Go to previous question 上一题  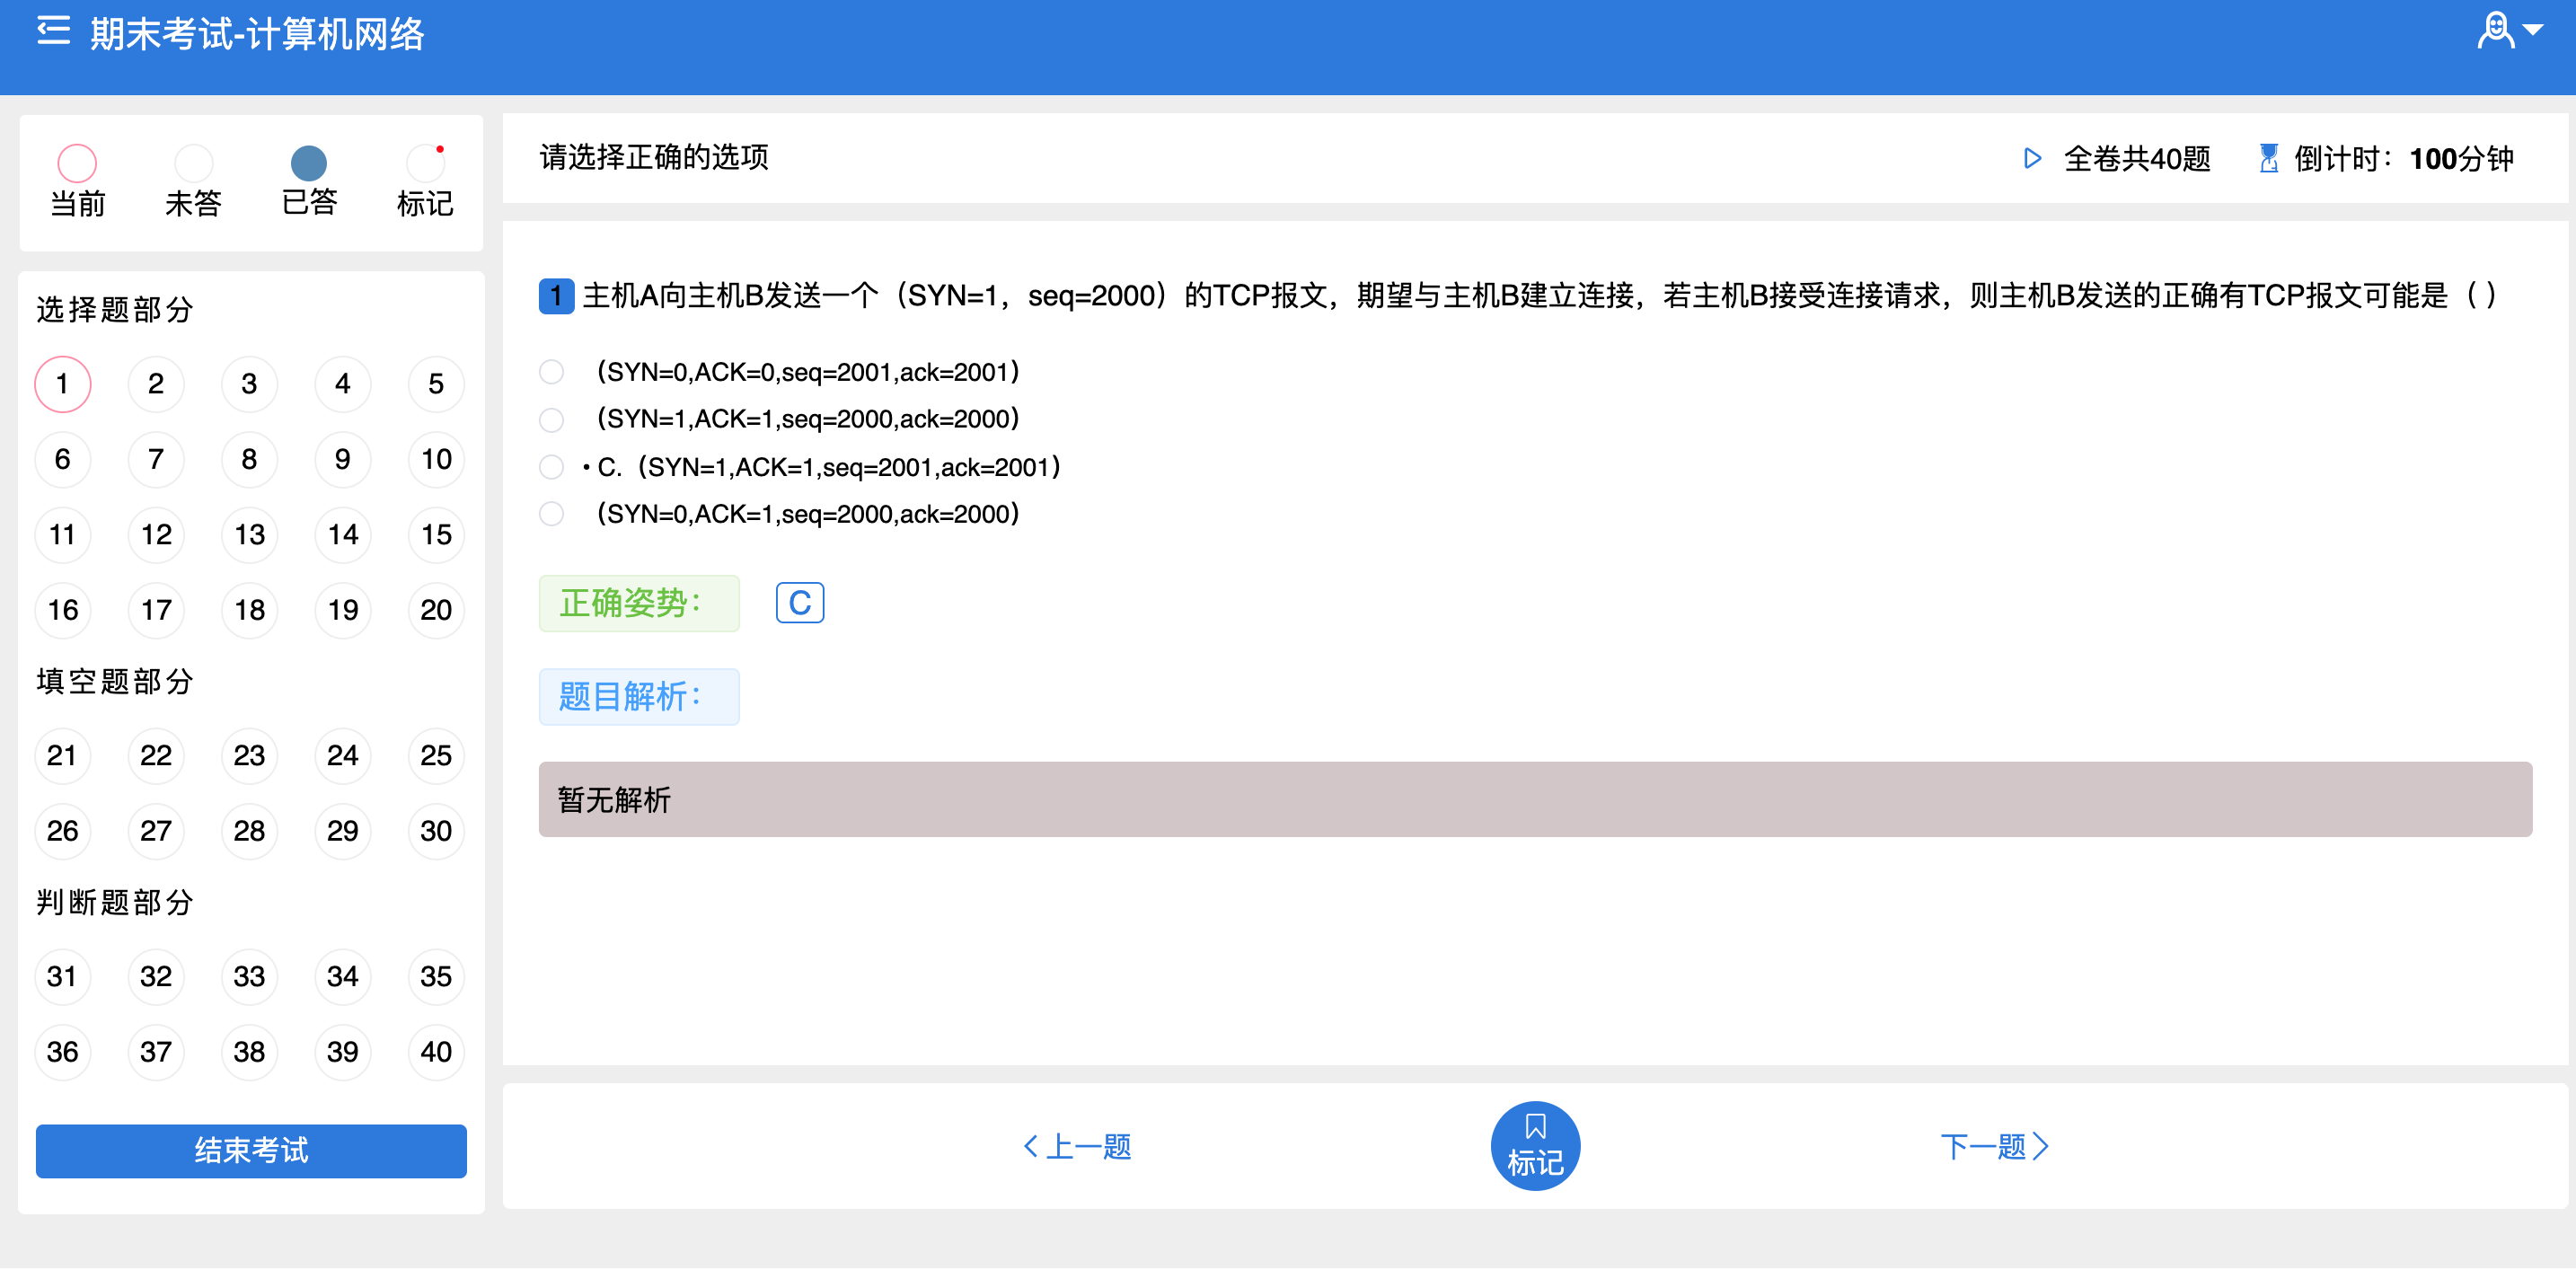click(1078, 1146)
